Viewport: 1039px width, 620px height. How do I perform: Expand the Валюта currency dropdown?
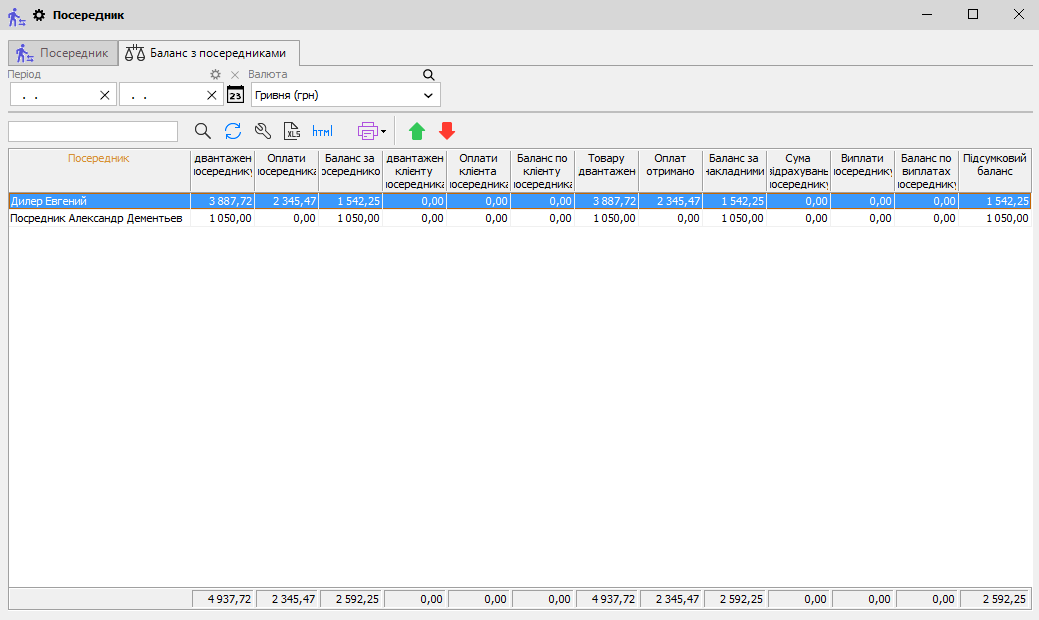[428, 95]
